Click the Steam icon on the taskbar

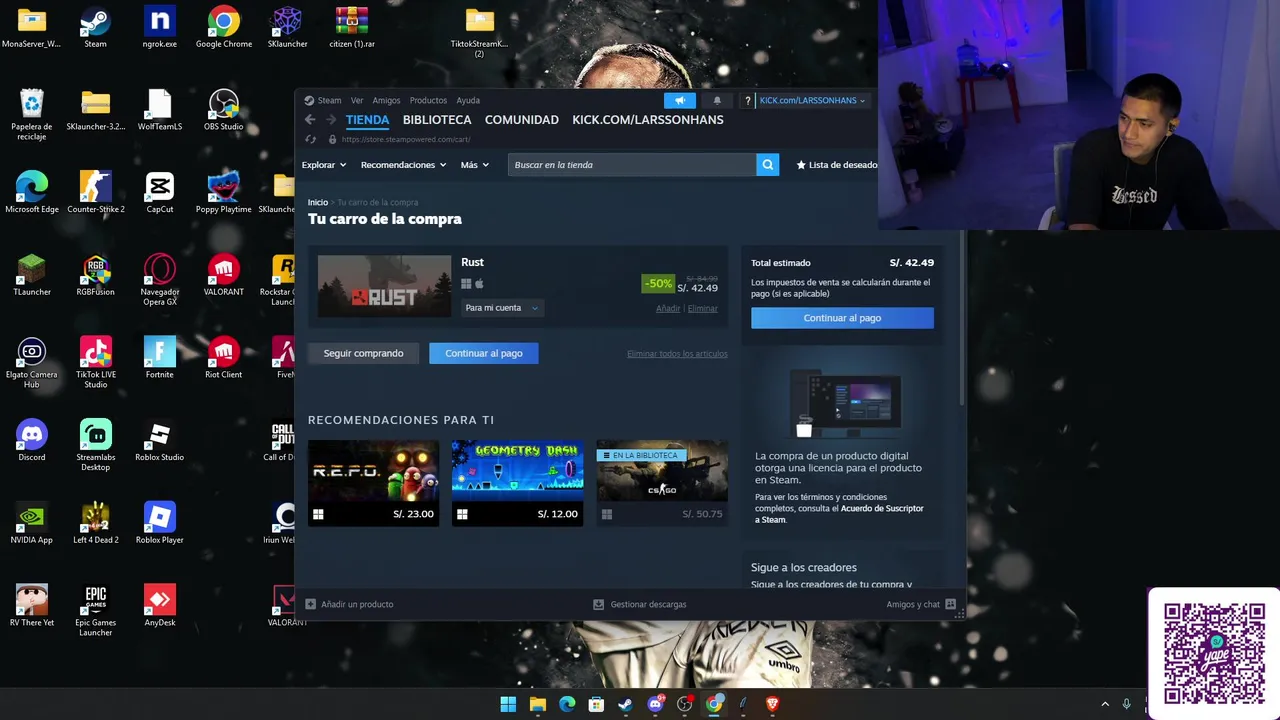[x=625, y=704]
